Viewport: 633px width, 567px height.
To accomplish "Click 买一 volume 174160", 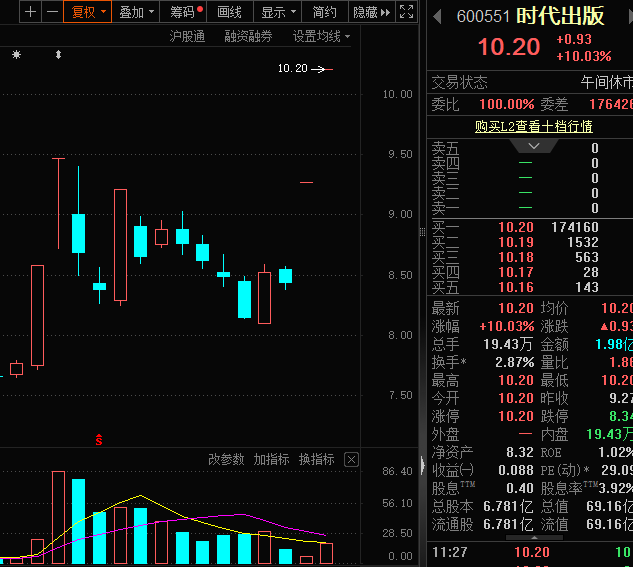I will pyautogui.click(x=575, y=227).
